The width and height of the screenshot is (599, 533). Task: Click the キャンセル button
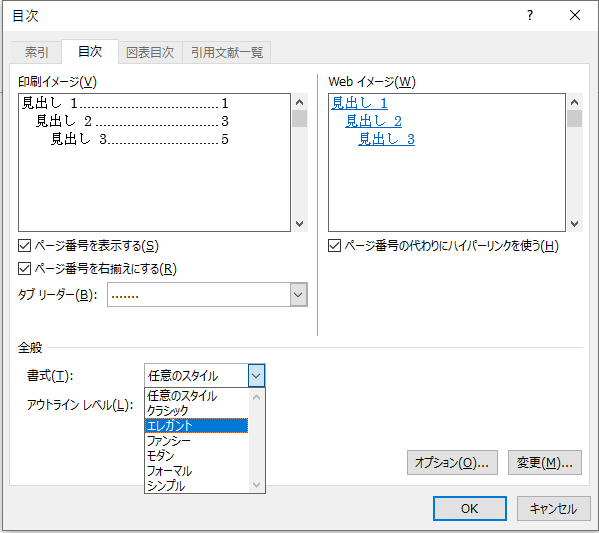[x=554, y=509]
